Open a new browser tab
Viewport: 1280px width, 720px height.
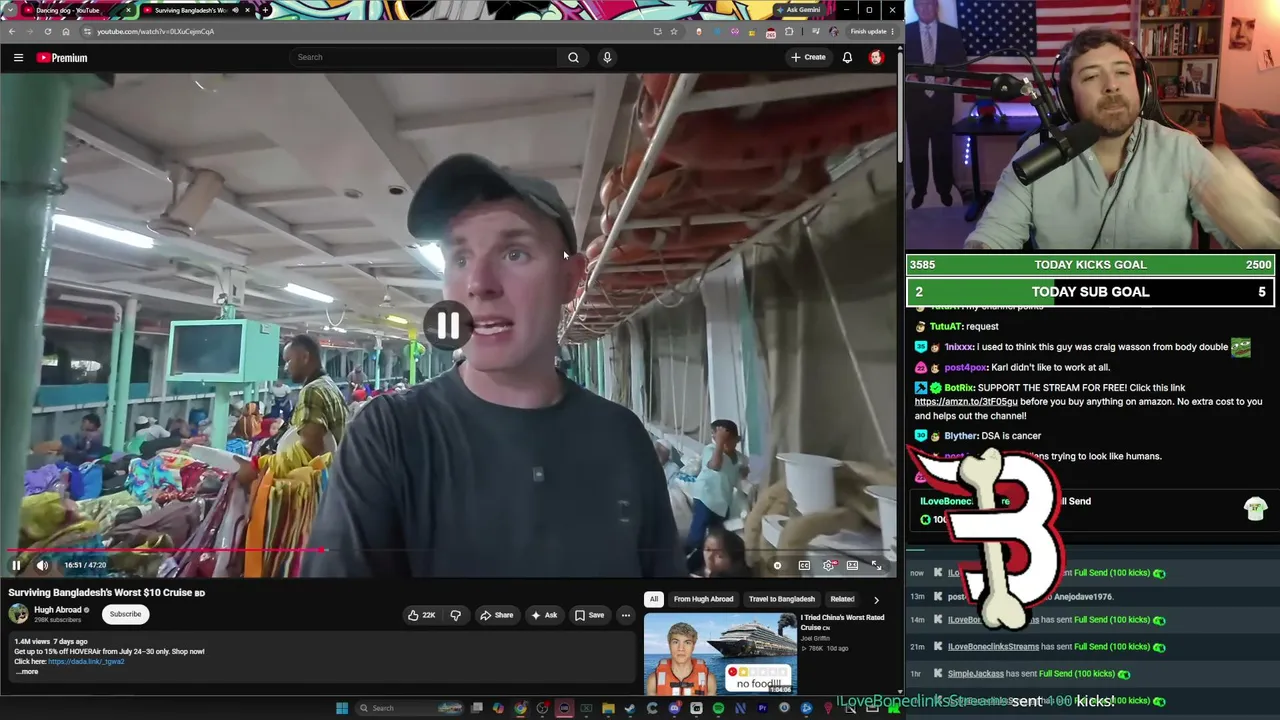click(x=265, y=10)
